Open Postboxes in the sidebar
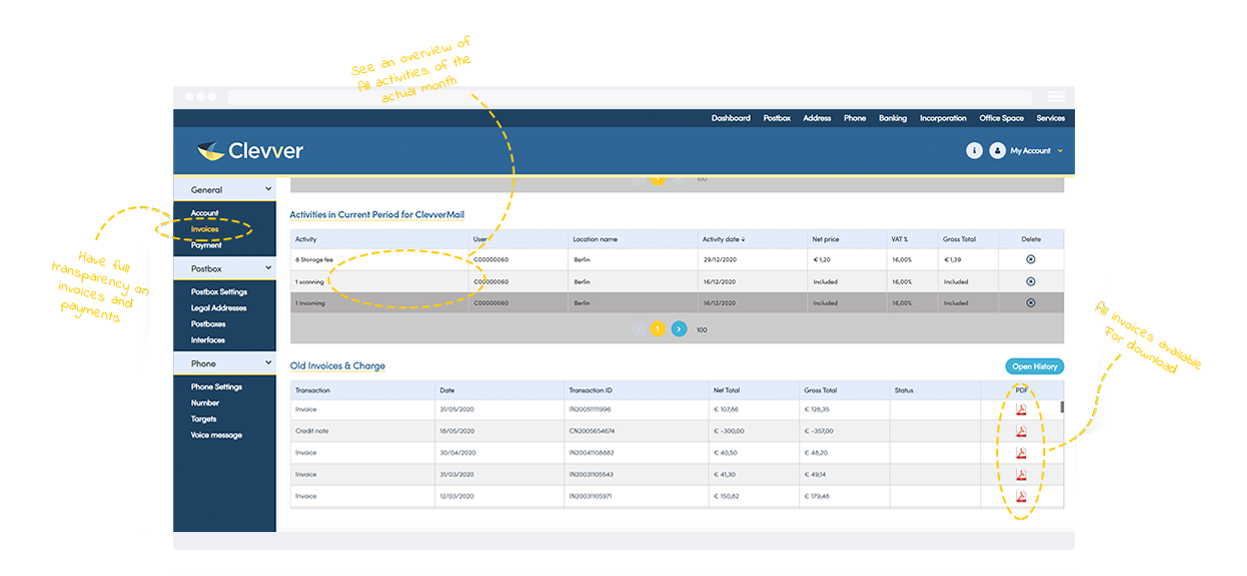1247x576 pixels. tap(208, 324)
